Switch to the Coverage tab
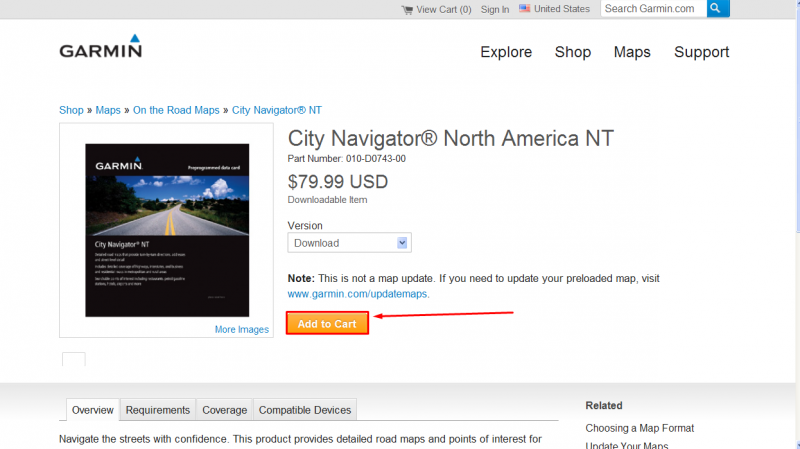The width and height of the screenshot is (800, 449). (x=224, y=410)
